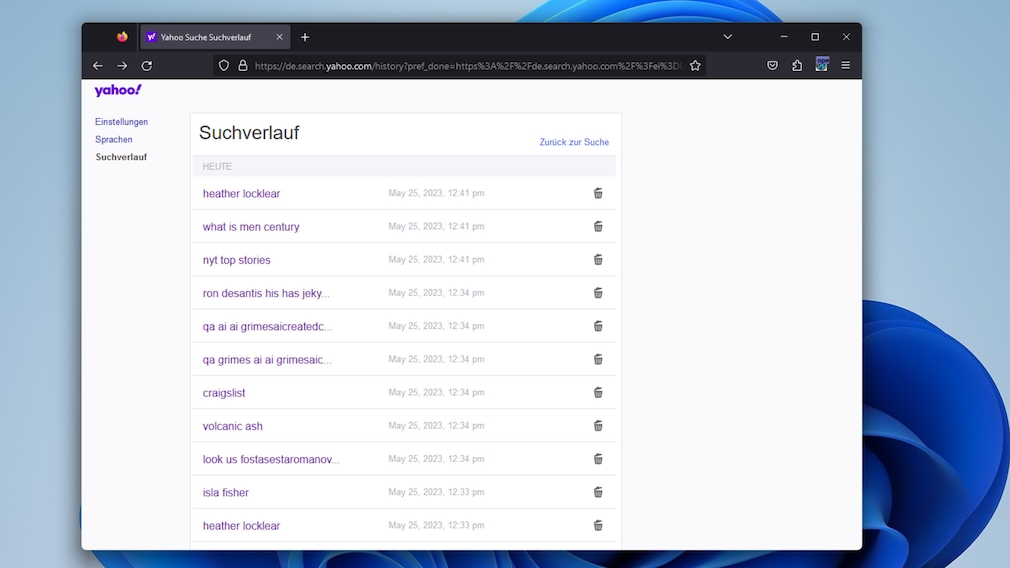The width and height of the screenshot is (1010, 568).
Task: Open Sprachen in the left sidebar
Action: [114, 140]
